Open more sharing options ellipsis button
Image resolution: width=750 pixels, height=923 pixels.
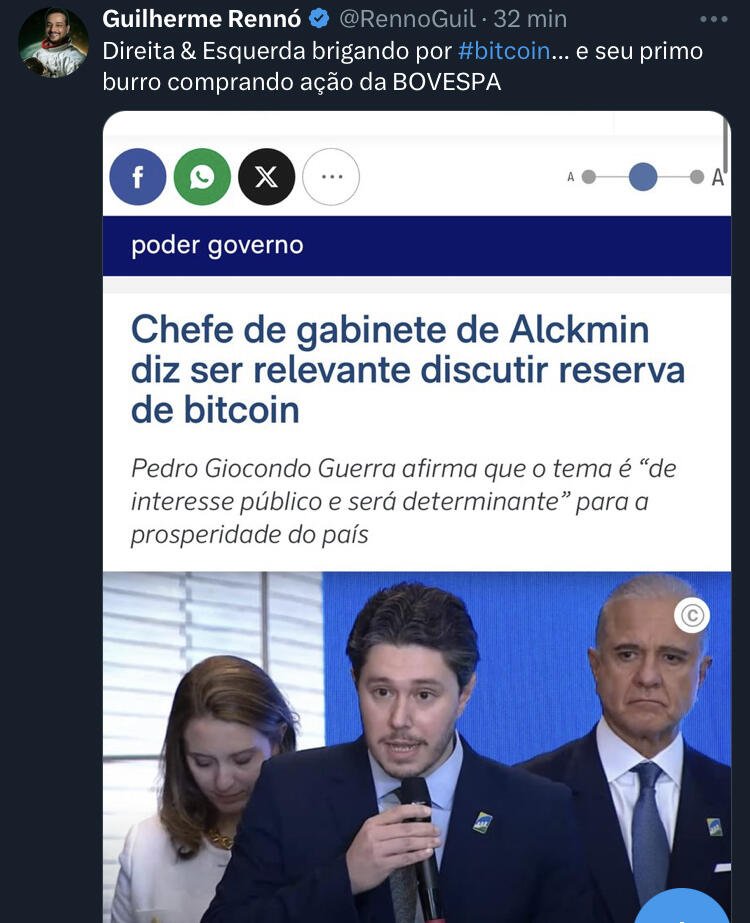point(331,177)
